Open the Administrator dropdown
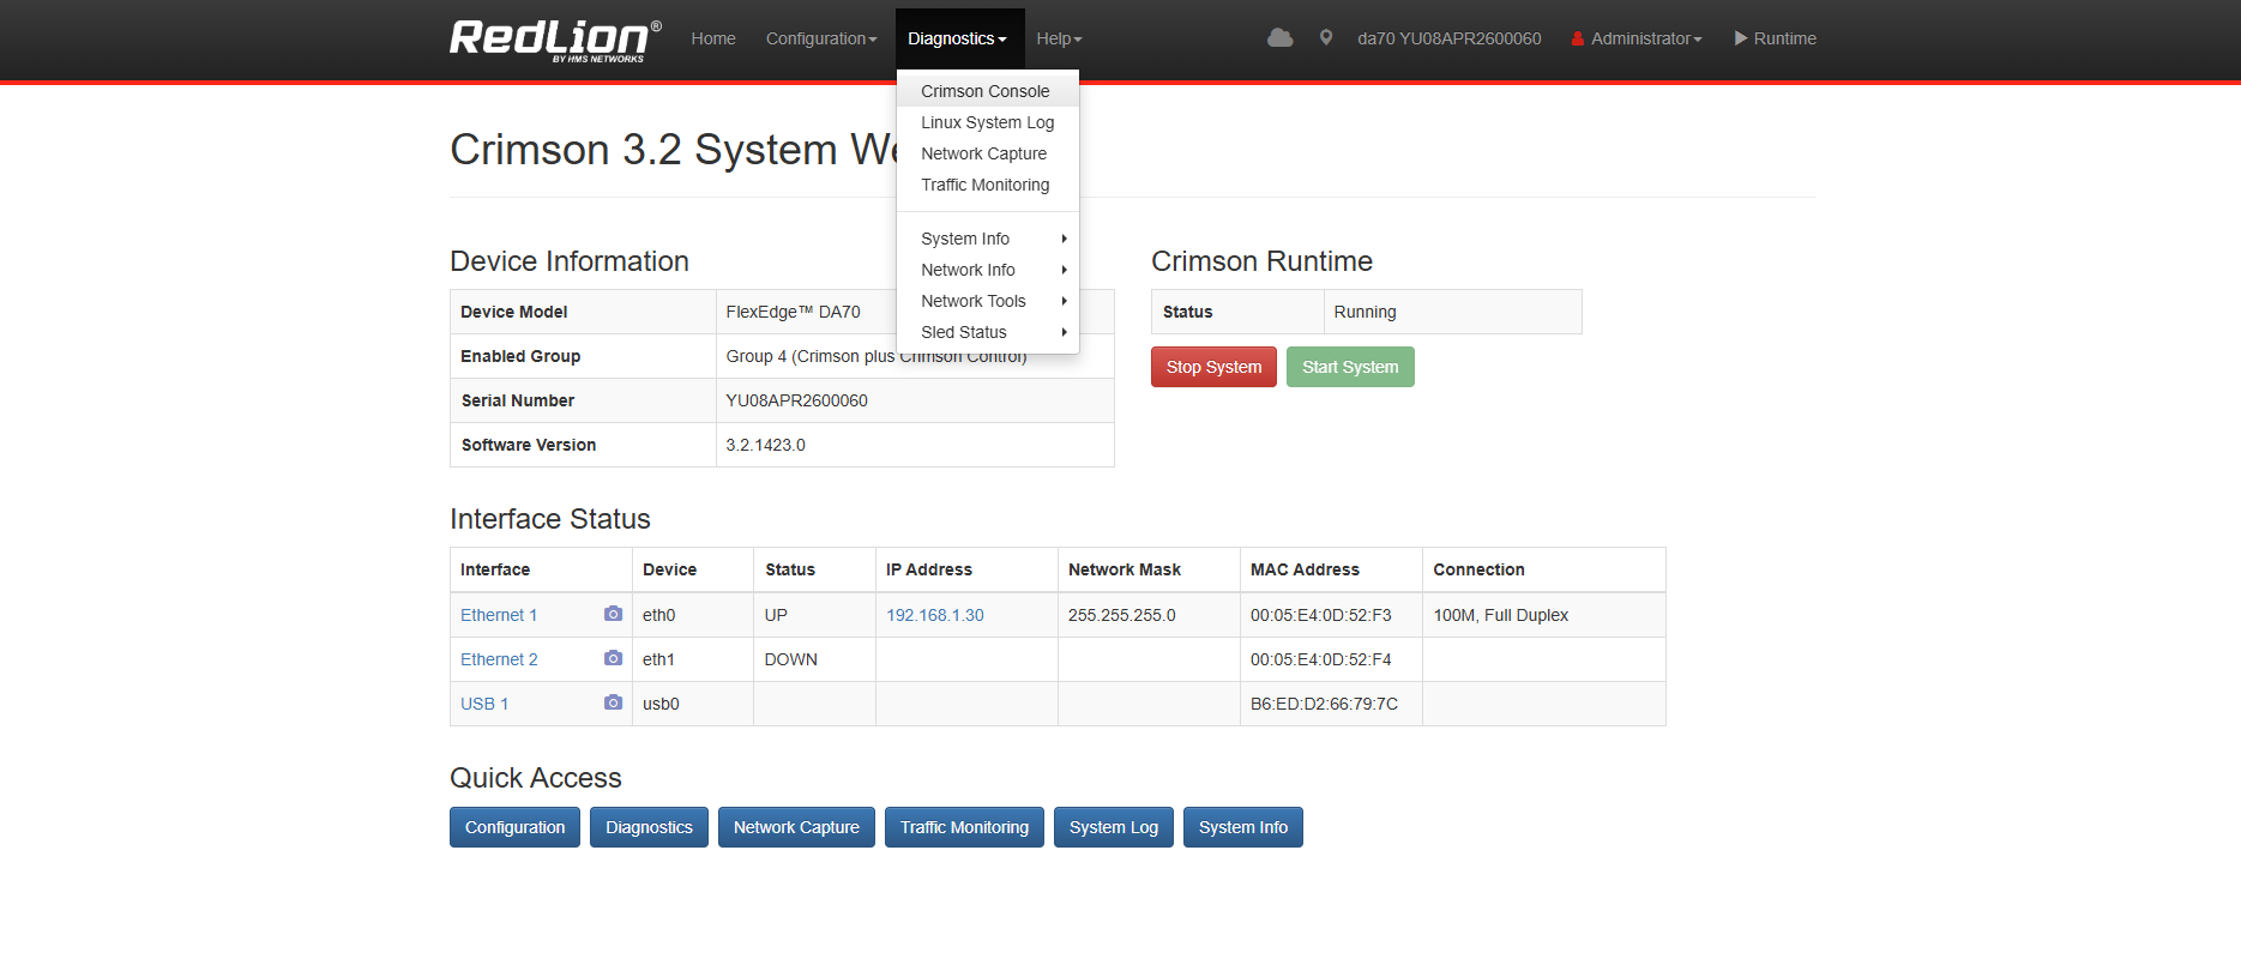 [x=1636, y=38]
